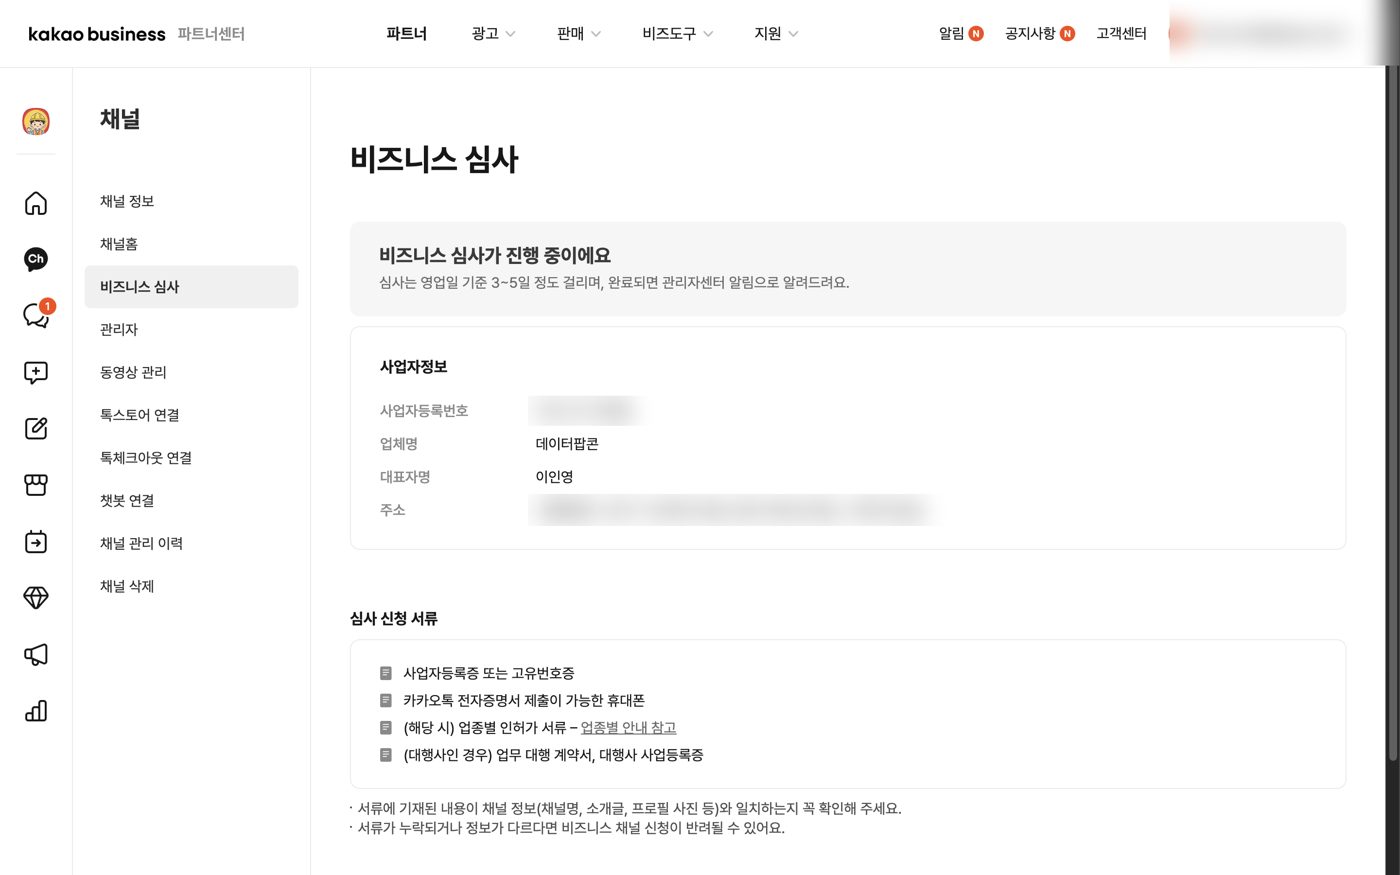This screenshot has width=1400, height=875.
Task: Open the bar chart statistics icon
Action: point(36,711)
